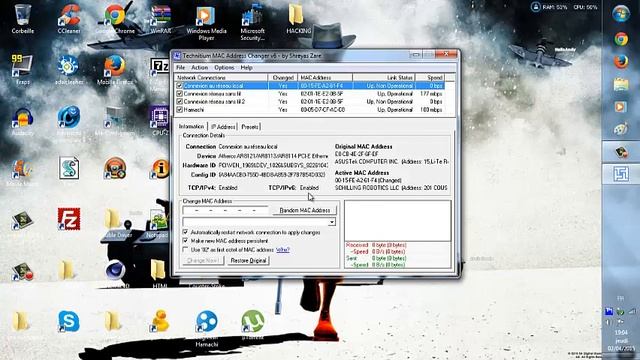
Task: Open the Options menu
Action: [x=224, y=67]
